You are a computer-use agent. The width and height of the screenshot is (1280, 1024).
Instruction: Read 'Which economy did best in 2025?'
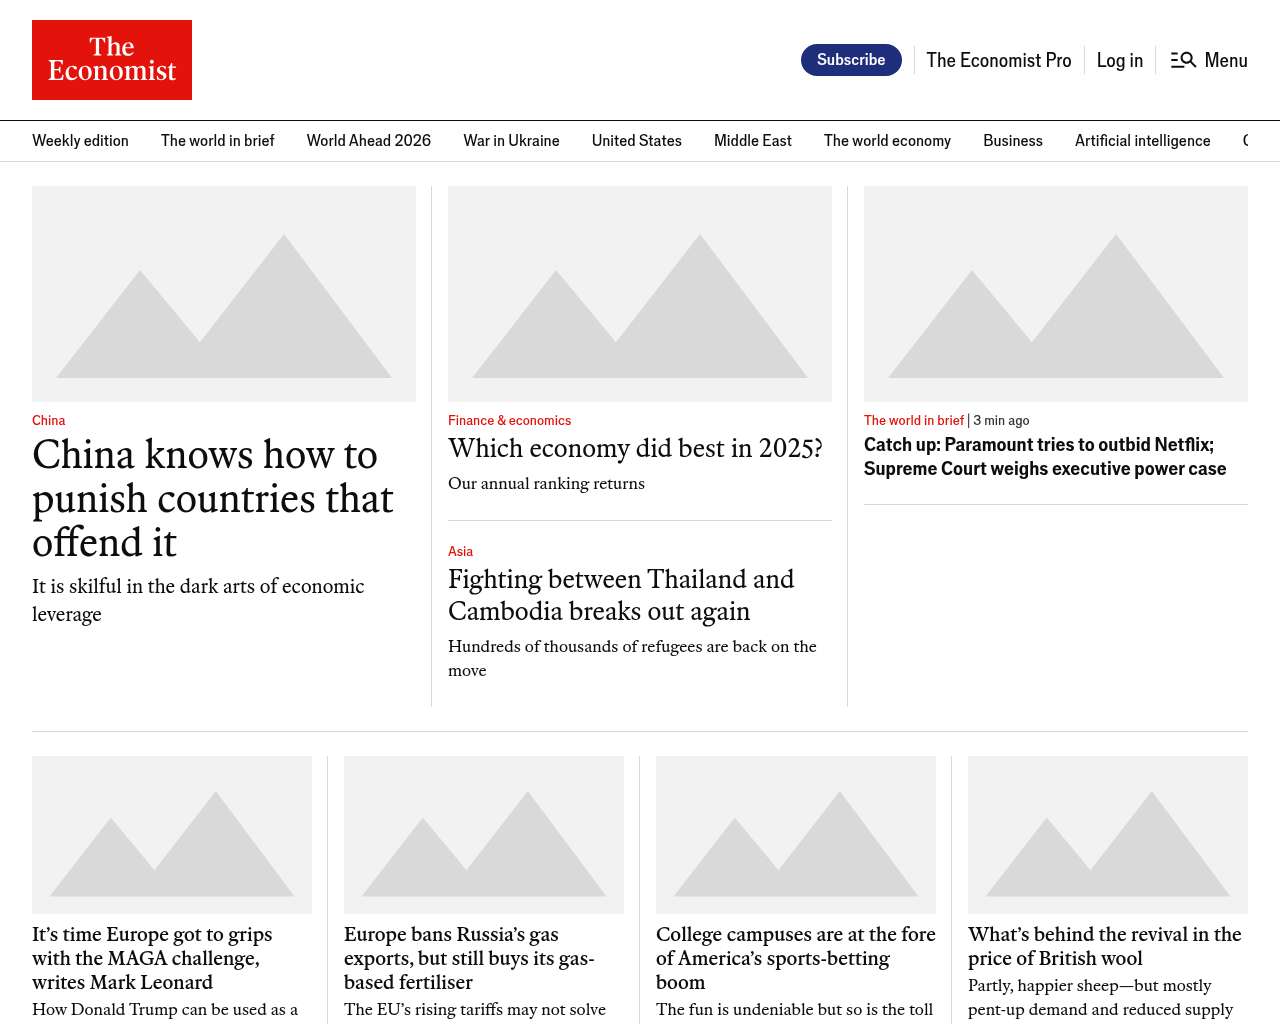tap(635, 449)
